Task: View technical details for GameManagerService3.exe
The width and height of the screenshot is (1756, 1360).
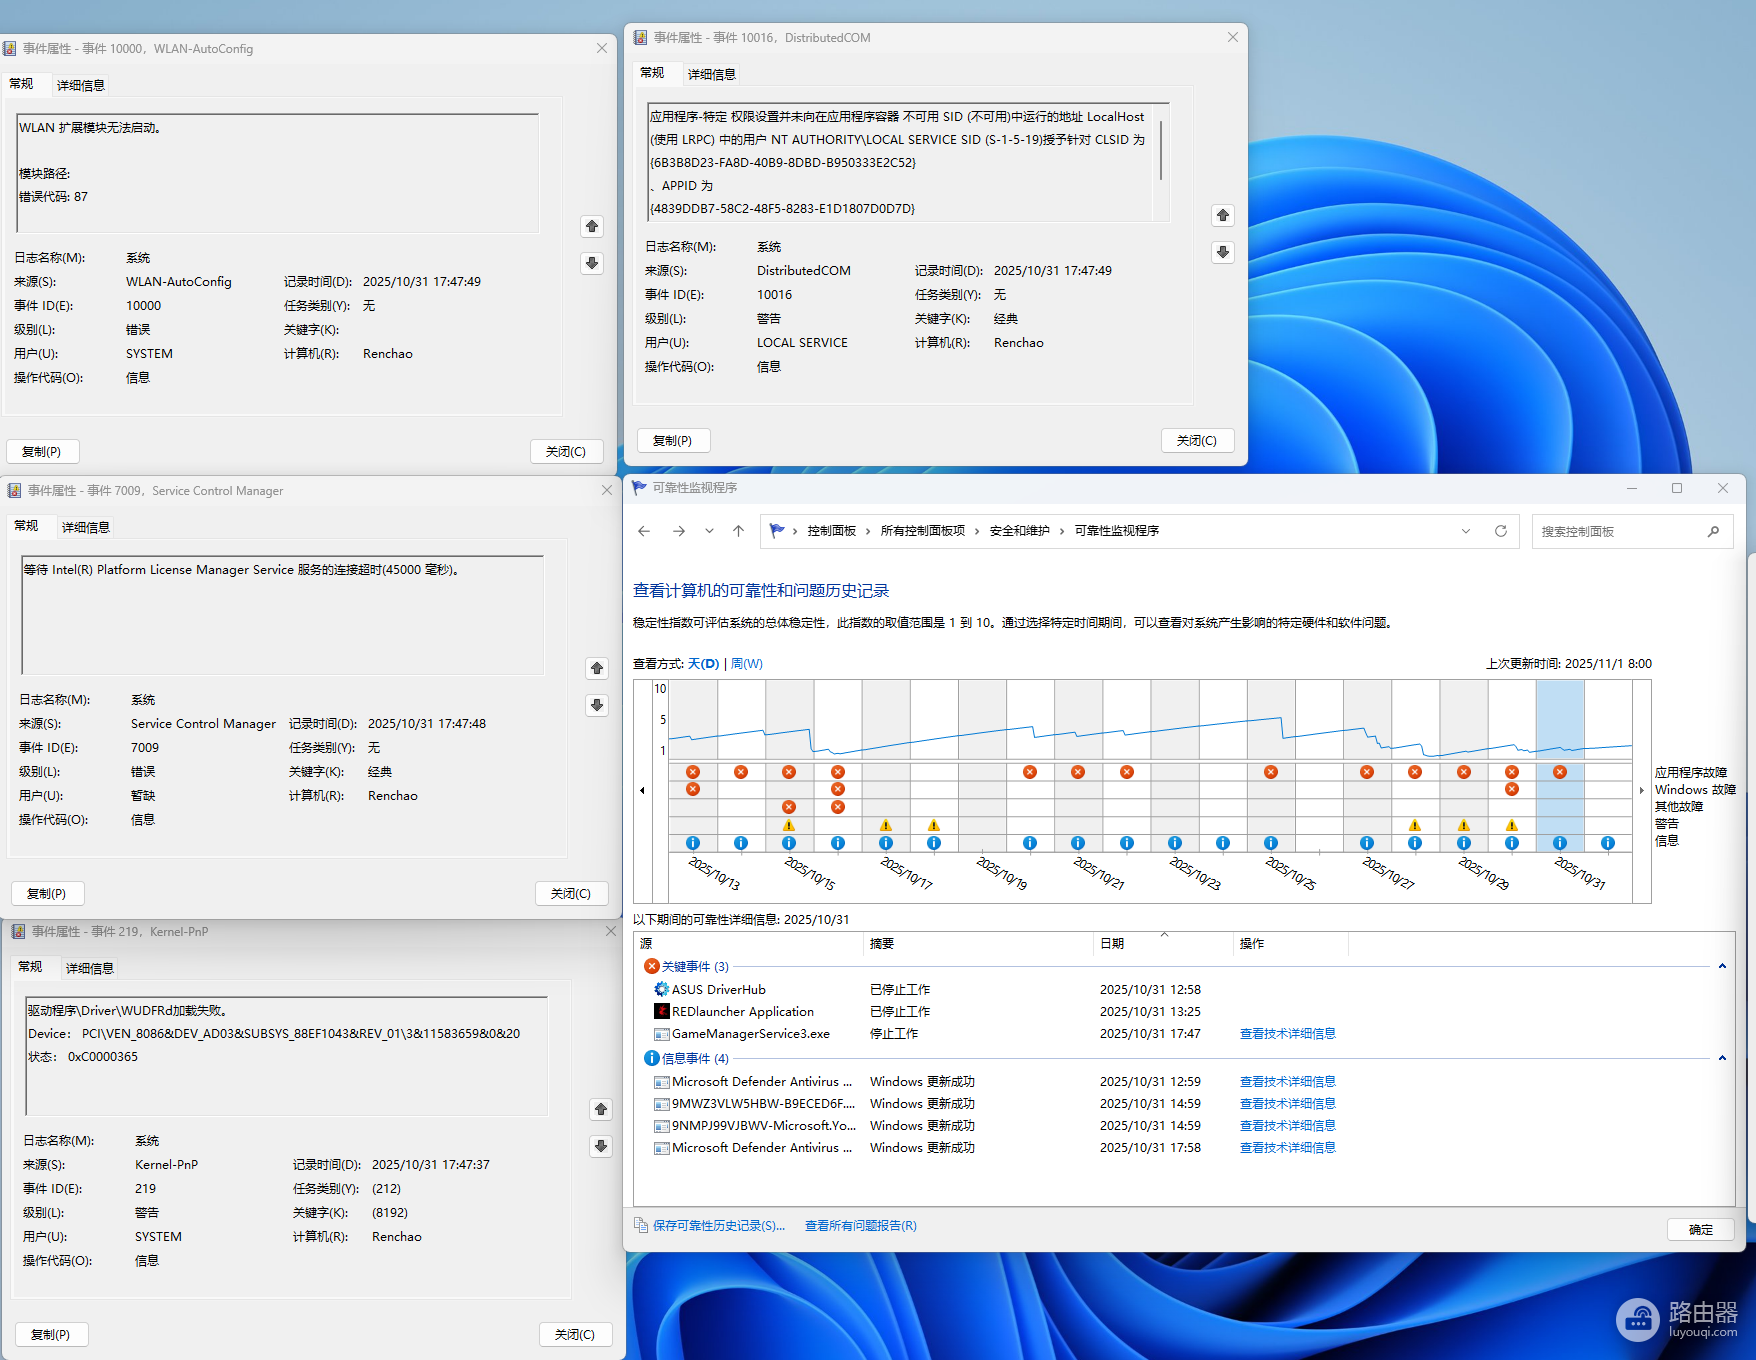Action: (1288, 1034)
